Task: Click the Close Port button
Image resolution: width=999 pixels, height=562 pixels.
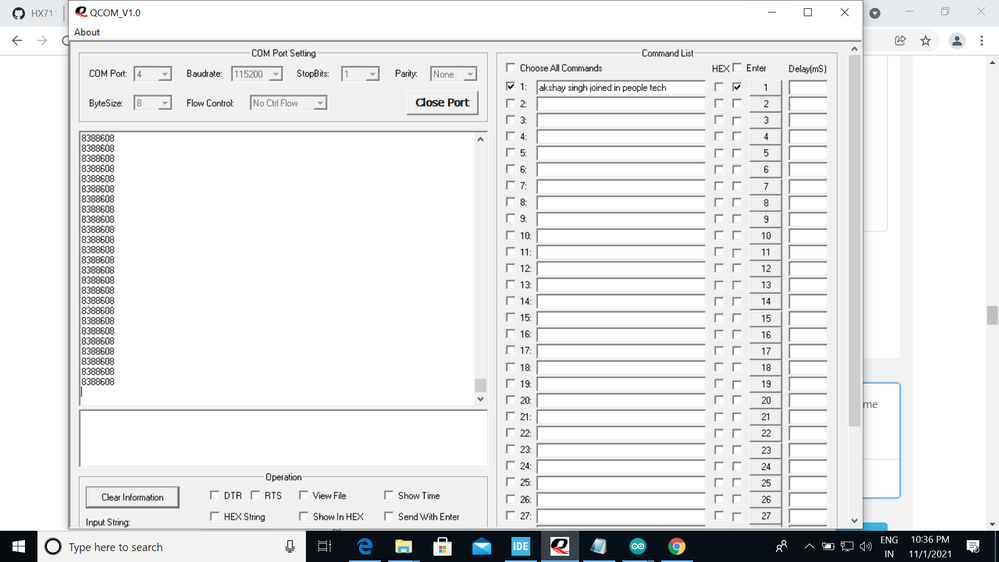Action: click(x=442, y=103)
